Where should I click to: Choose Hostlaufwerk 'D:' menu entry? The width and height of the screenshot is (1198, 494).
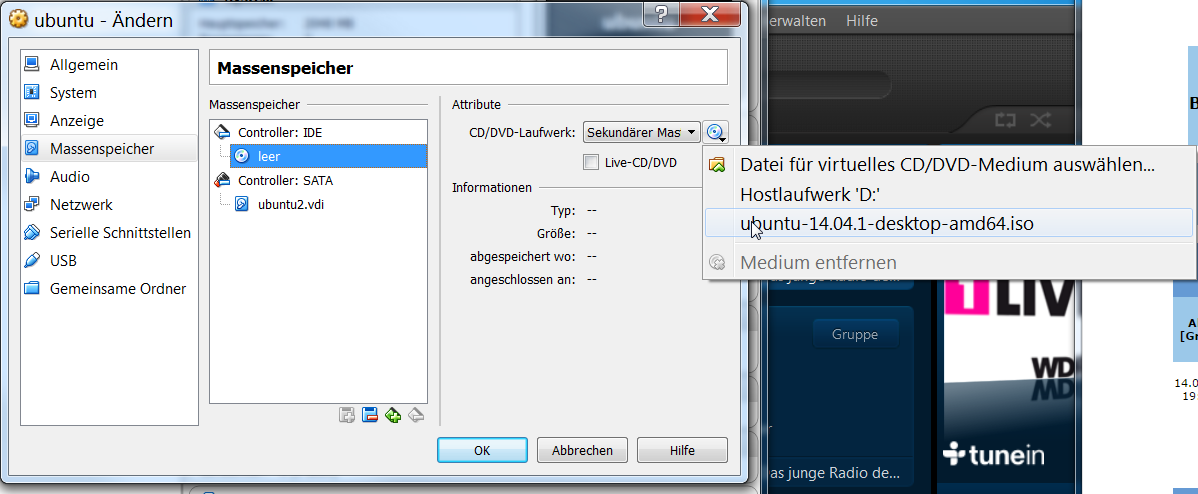tap(947, 194)
